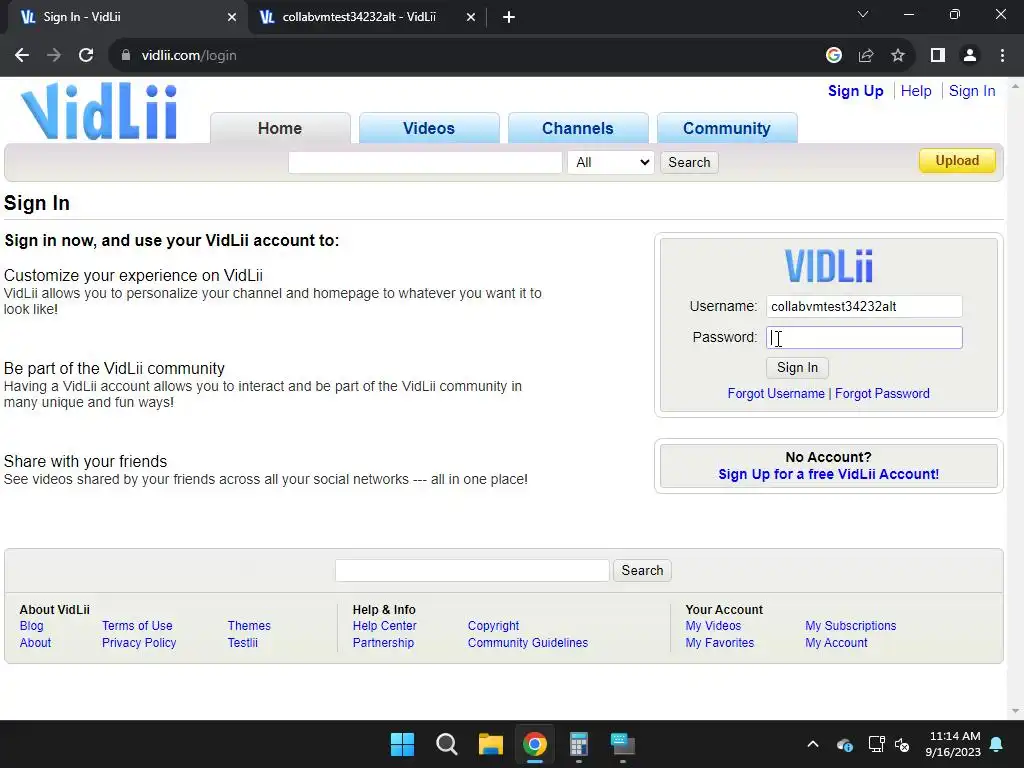Open the Partnership footer link
Screen dimensions: 1024x768
click(383, 643)
